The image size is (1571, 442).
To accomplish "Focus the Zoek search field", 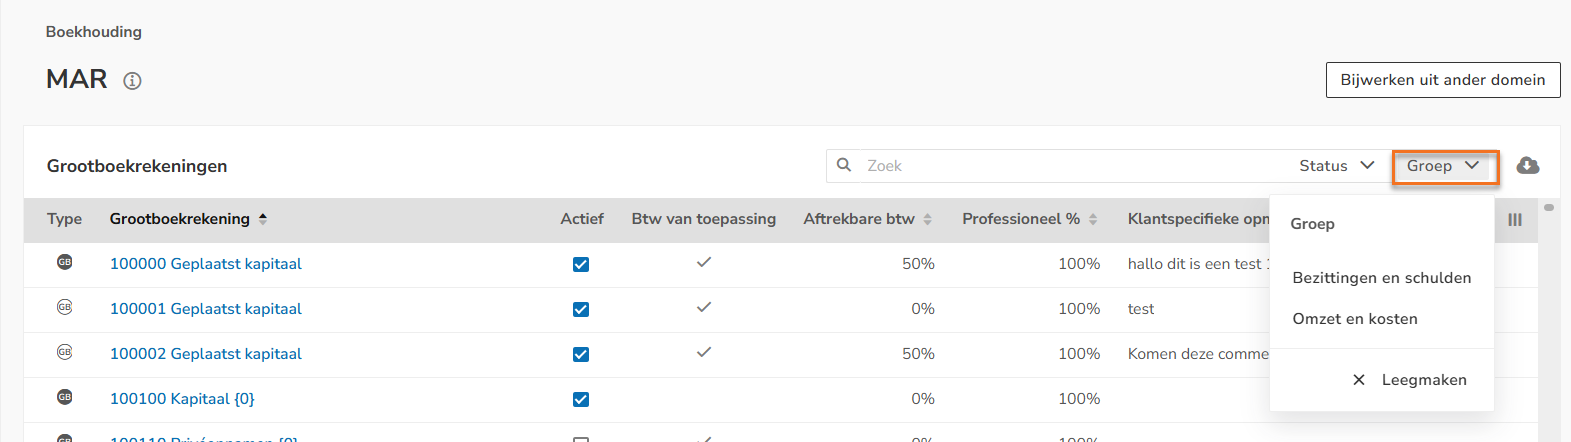I will 1070,166.
